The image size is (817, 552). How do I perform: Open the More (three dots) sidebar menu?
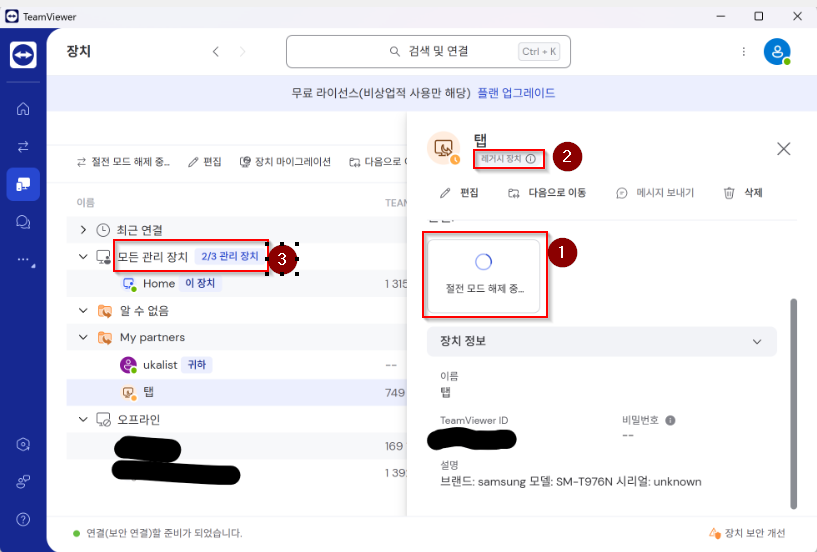[x=23, y=259]
